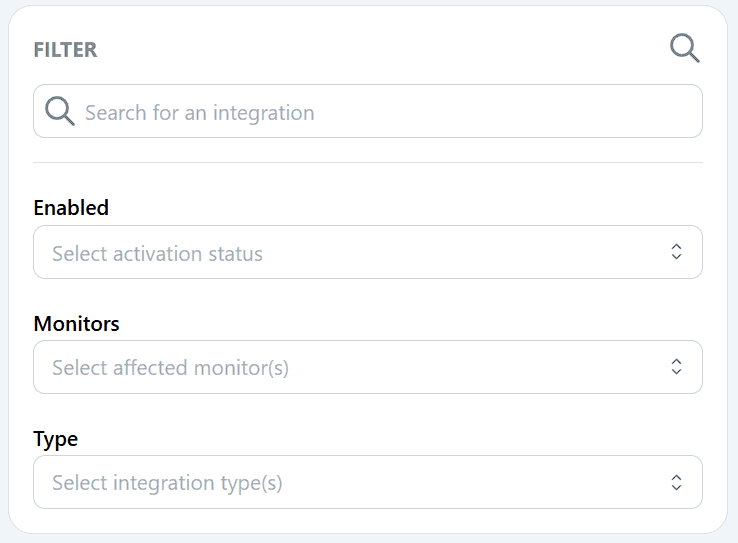Click the magnifier icon inside the search box
Viewport: 738px width, 543px height.
60,111
